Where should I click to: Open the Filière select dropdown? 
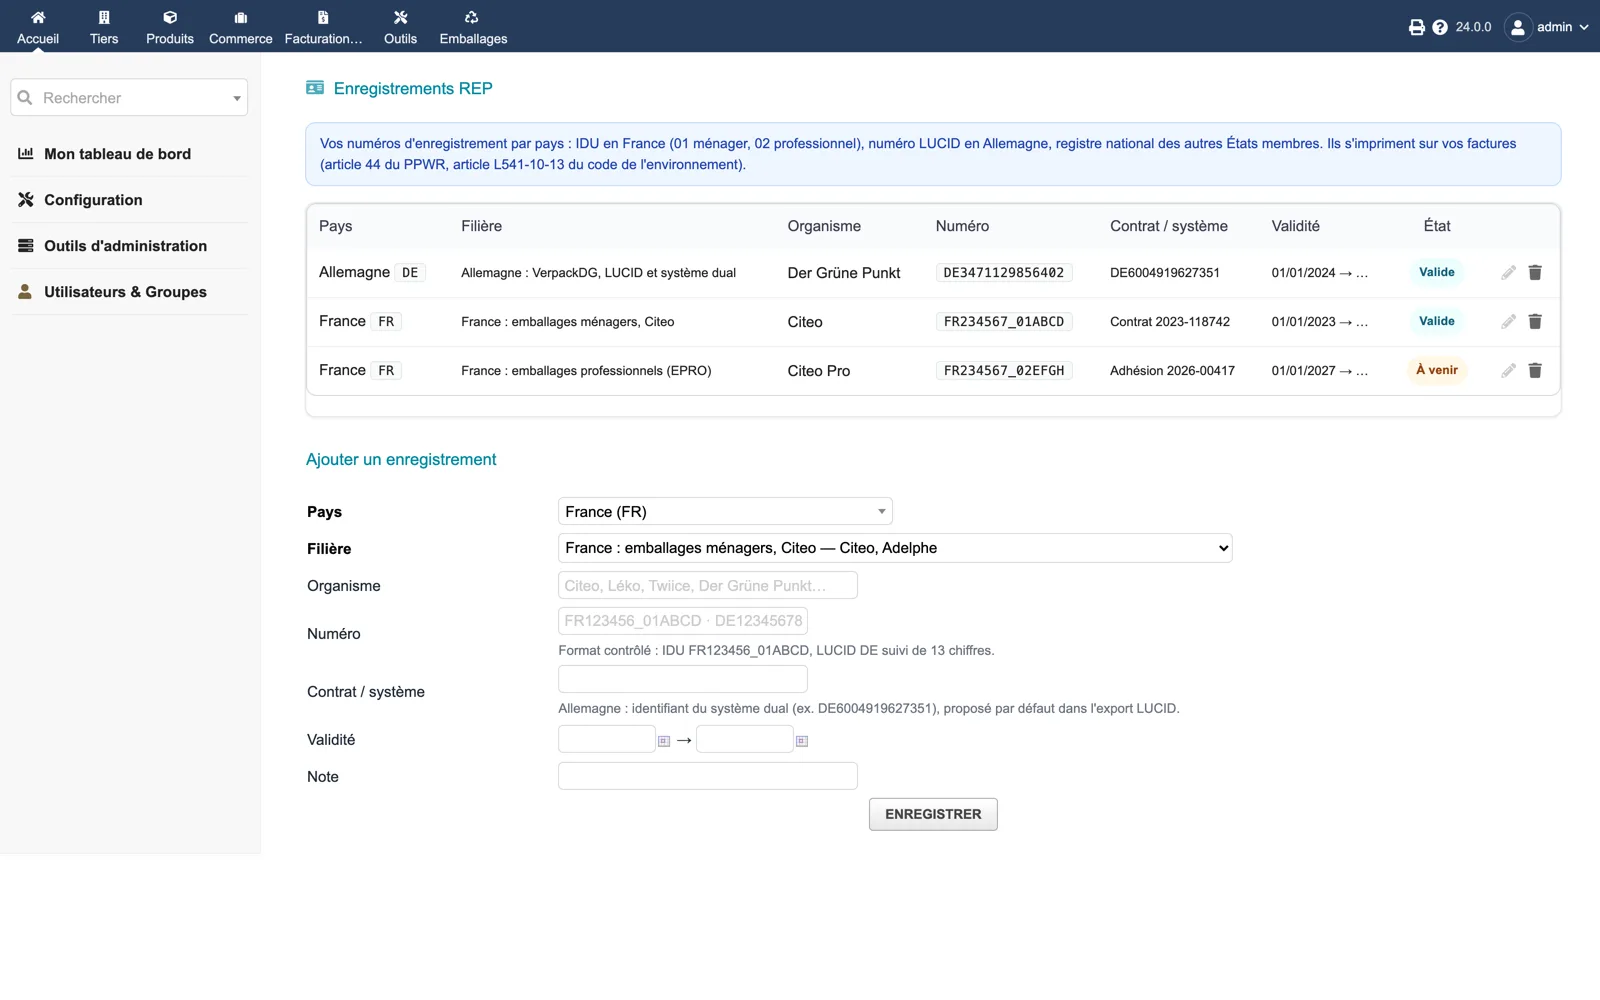click(895, 548)
